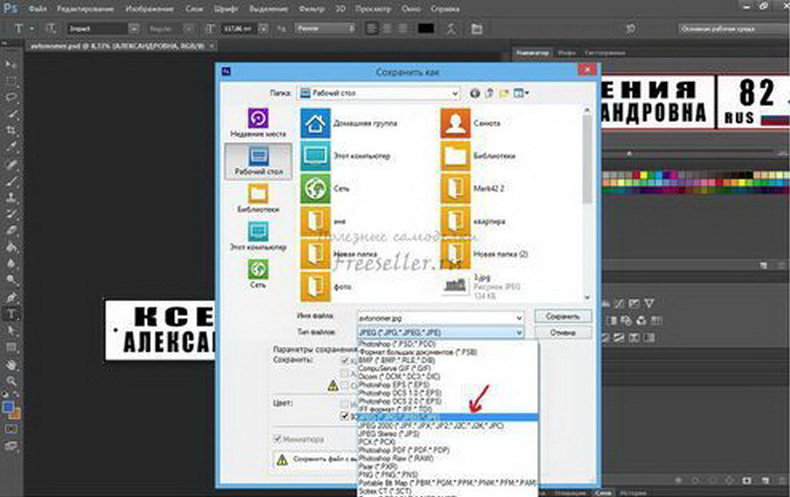790x497 pixels.
Task: Click the Сохранить button
Action: [562, 317]
